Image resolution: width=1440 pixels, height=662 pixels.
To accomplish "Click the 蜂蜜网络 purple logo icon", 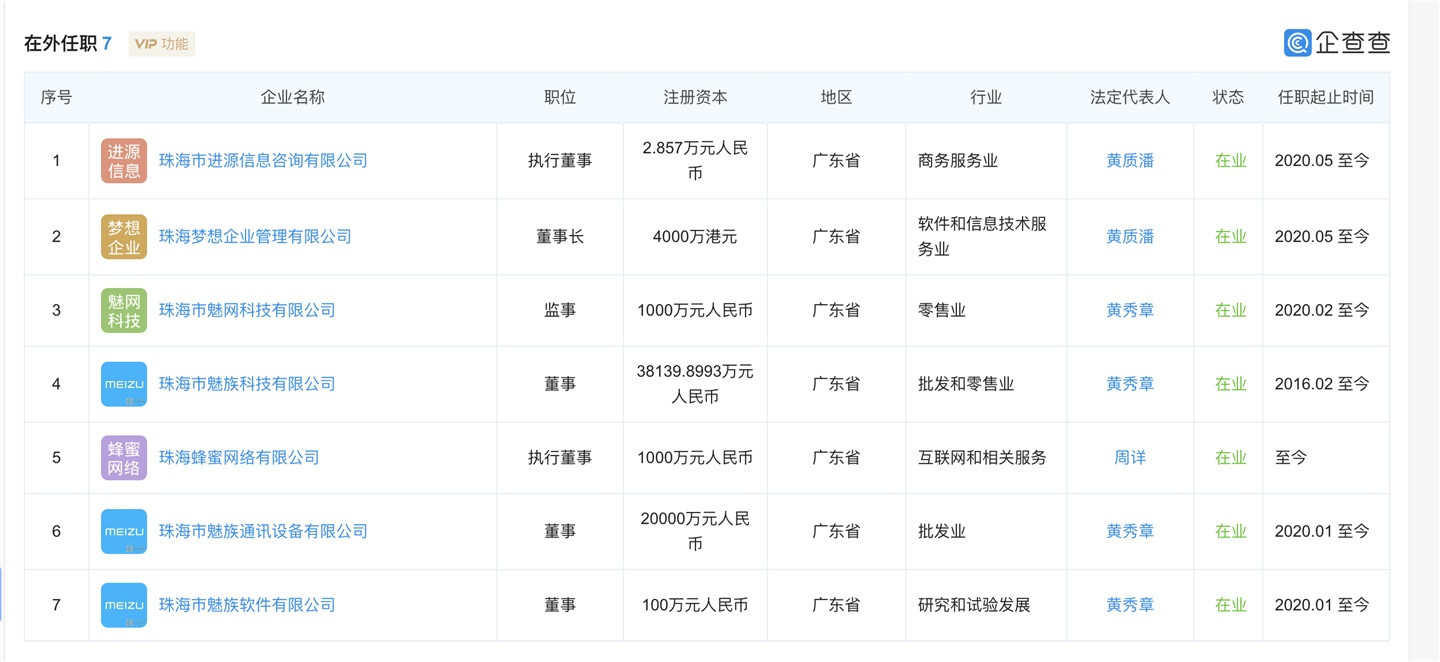I will tap(124, 458).
